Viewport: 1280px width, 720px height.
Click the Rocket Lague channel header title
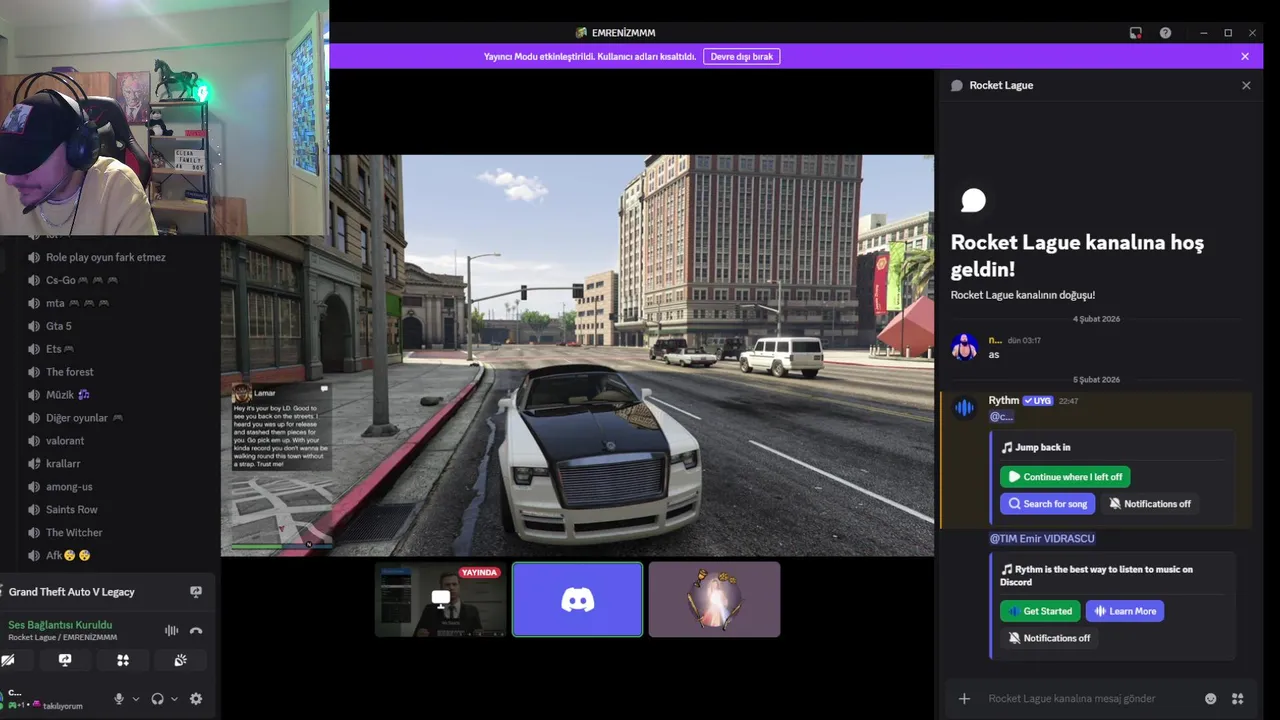1001,86
